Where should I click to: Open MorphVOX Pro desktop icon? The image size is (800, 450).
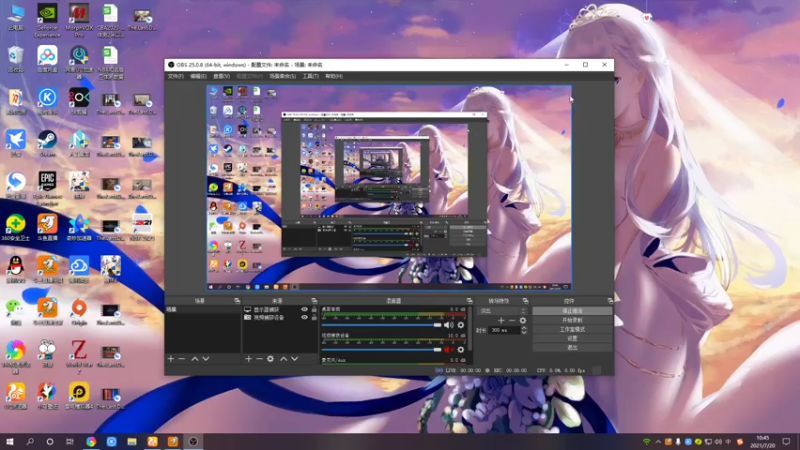pyautogui.click(x=79, y=20)
